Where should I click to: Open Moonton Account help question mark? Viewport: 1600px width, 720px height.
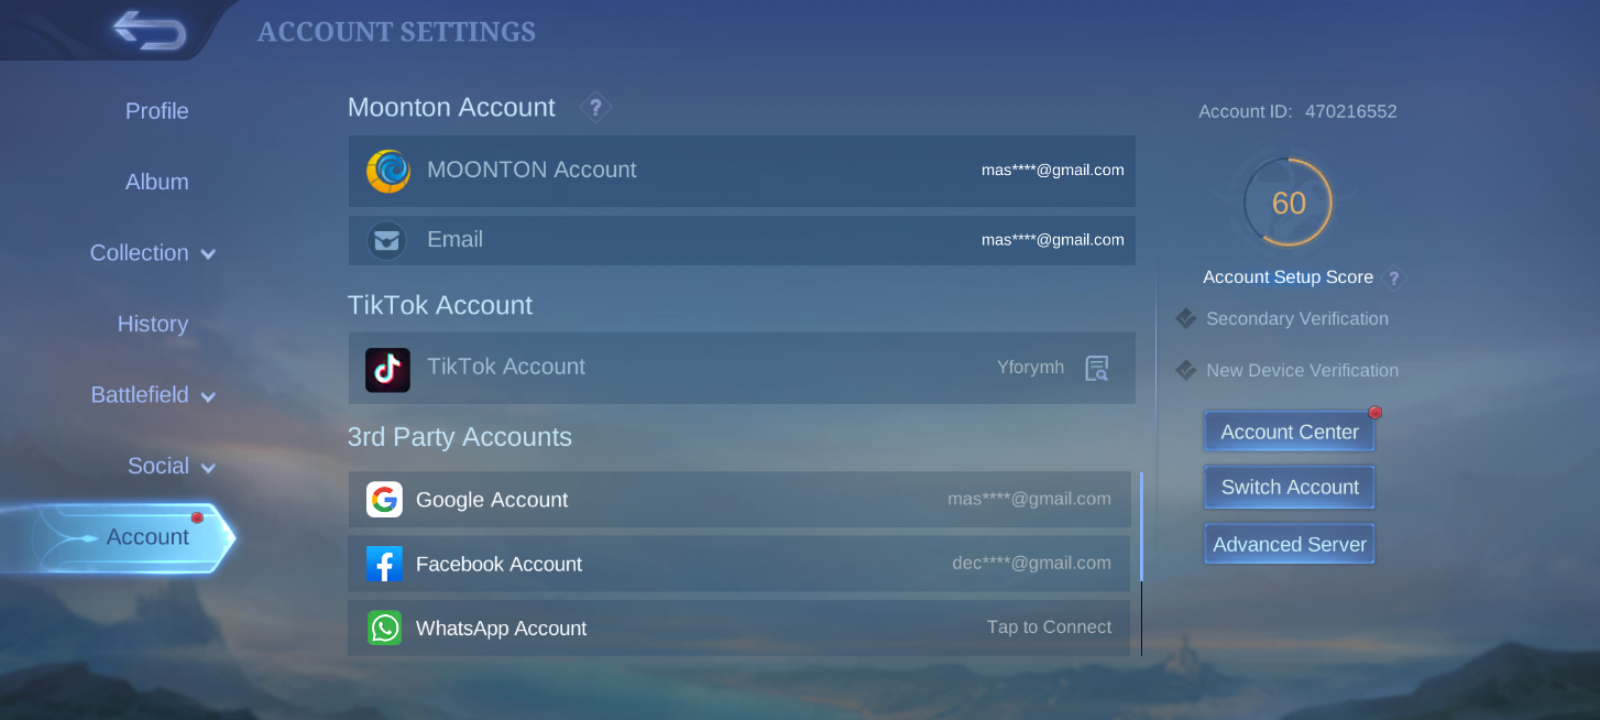tap(595, 107)
